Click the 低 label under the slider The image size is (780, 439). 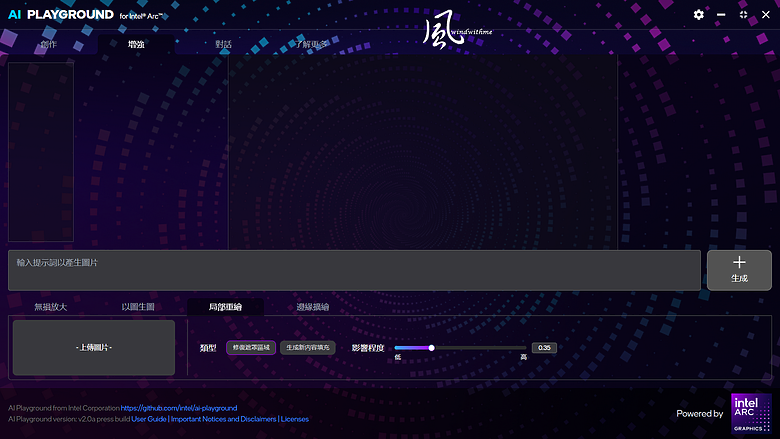tap(397, 357)
